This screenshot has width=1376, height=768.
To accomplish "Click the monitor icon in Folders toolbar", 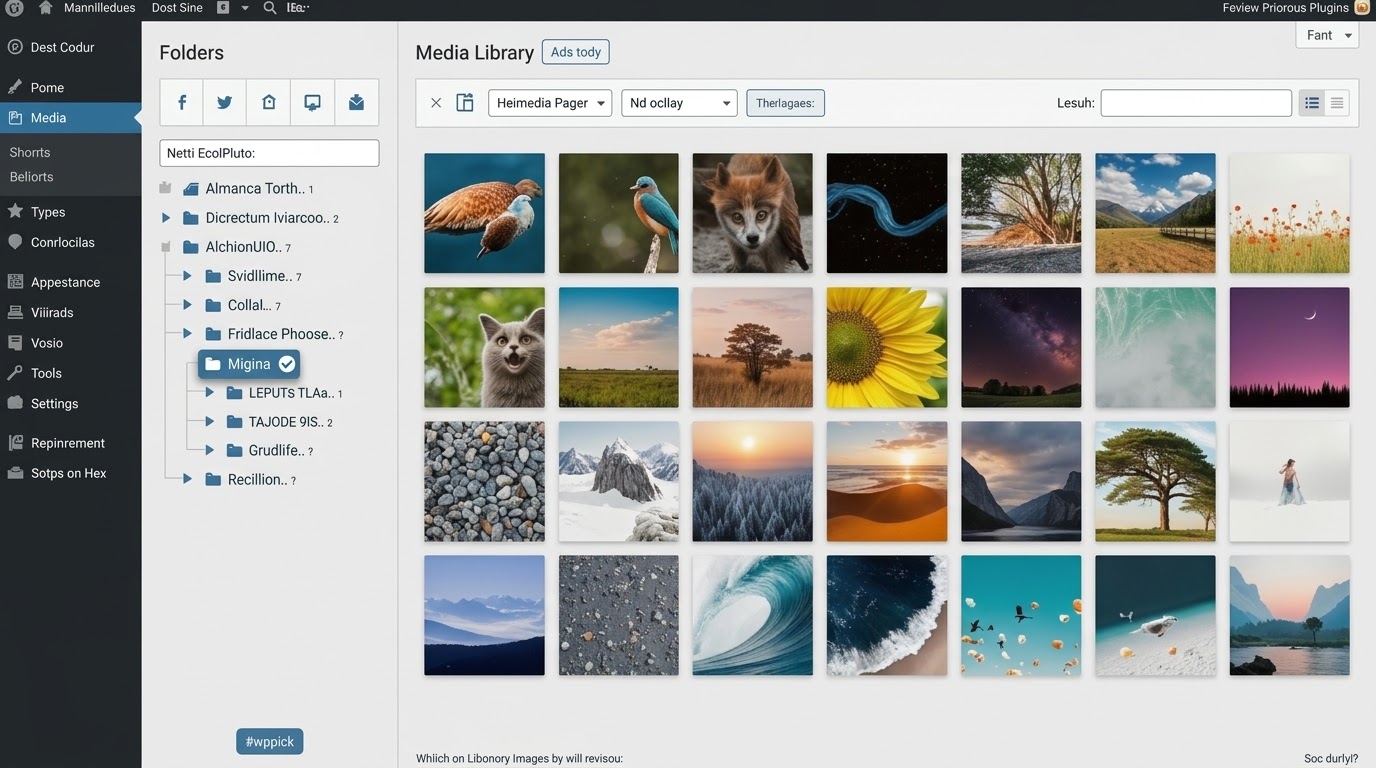I will [x=313, y=102].
